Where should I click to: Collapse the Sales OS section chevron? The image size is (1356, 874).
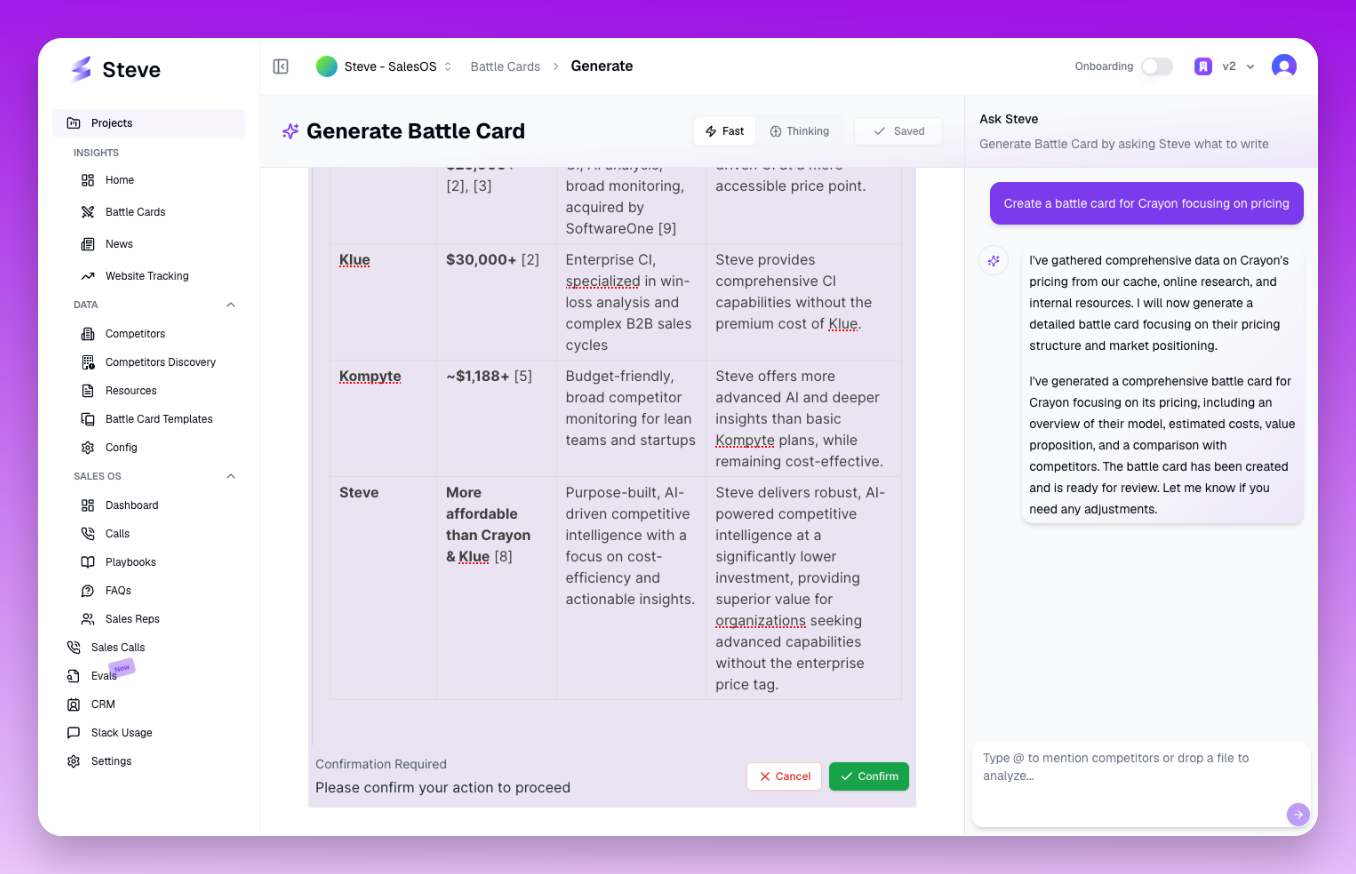pos(231,477)
